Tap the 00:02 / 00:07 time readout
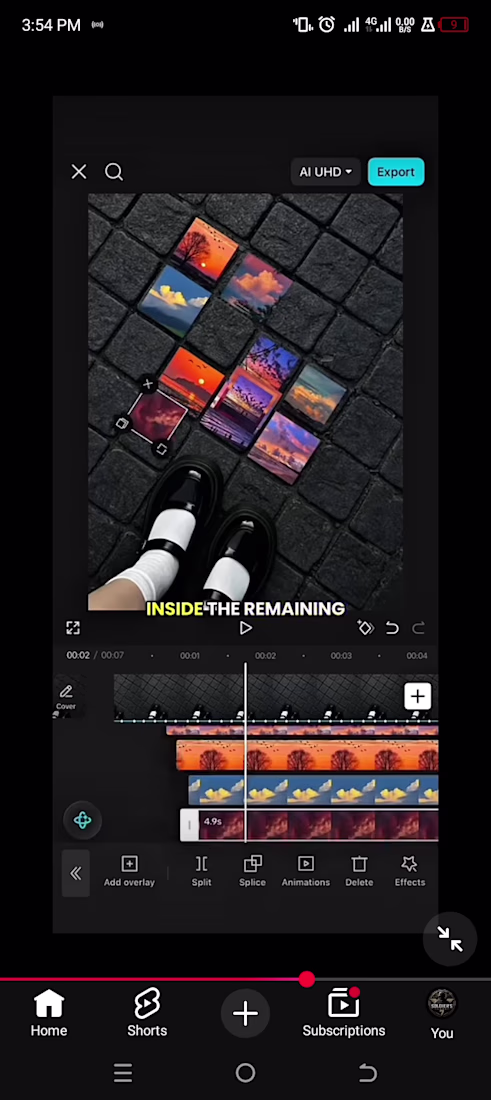The image size is (491, 1100). [95, 655]
